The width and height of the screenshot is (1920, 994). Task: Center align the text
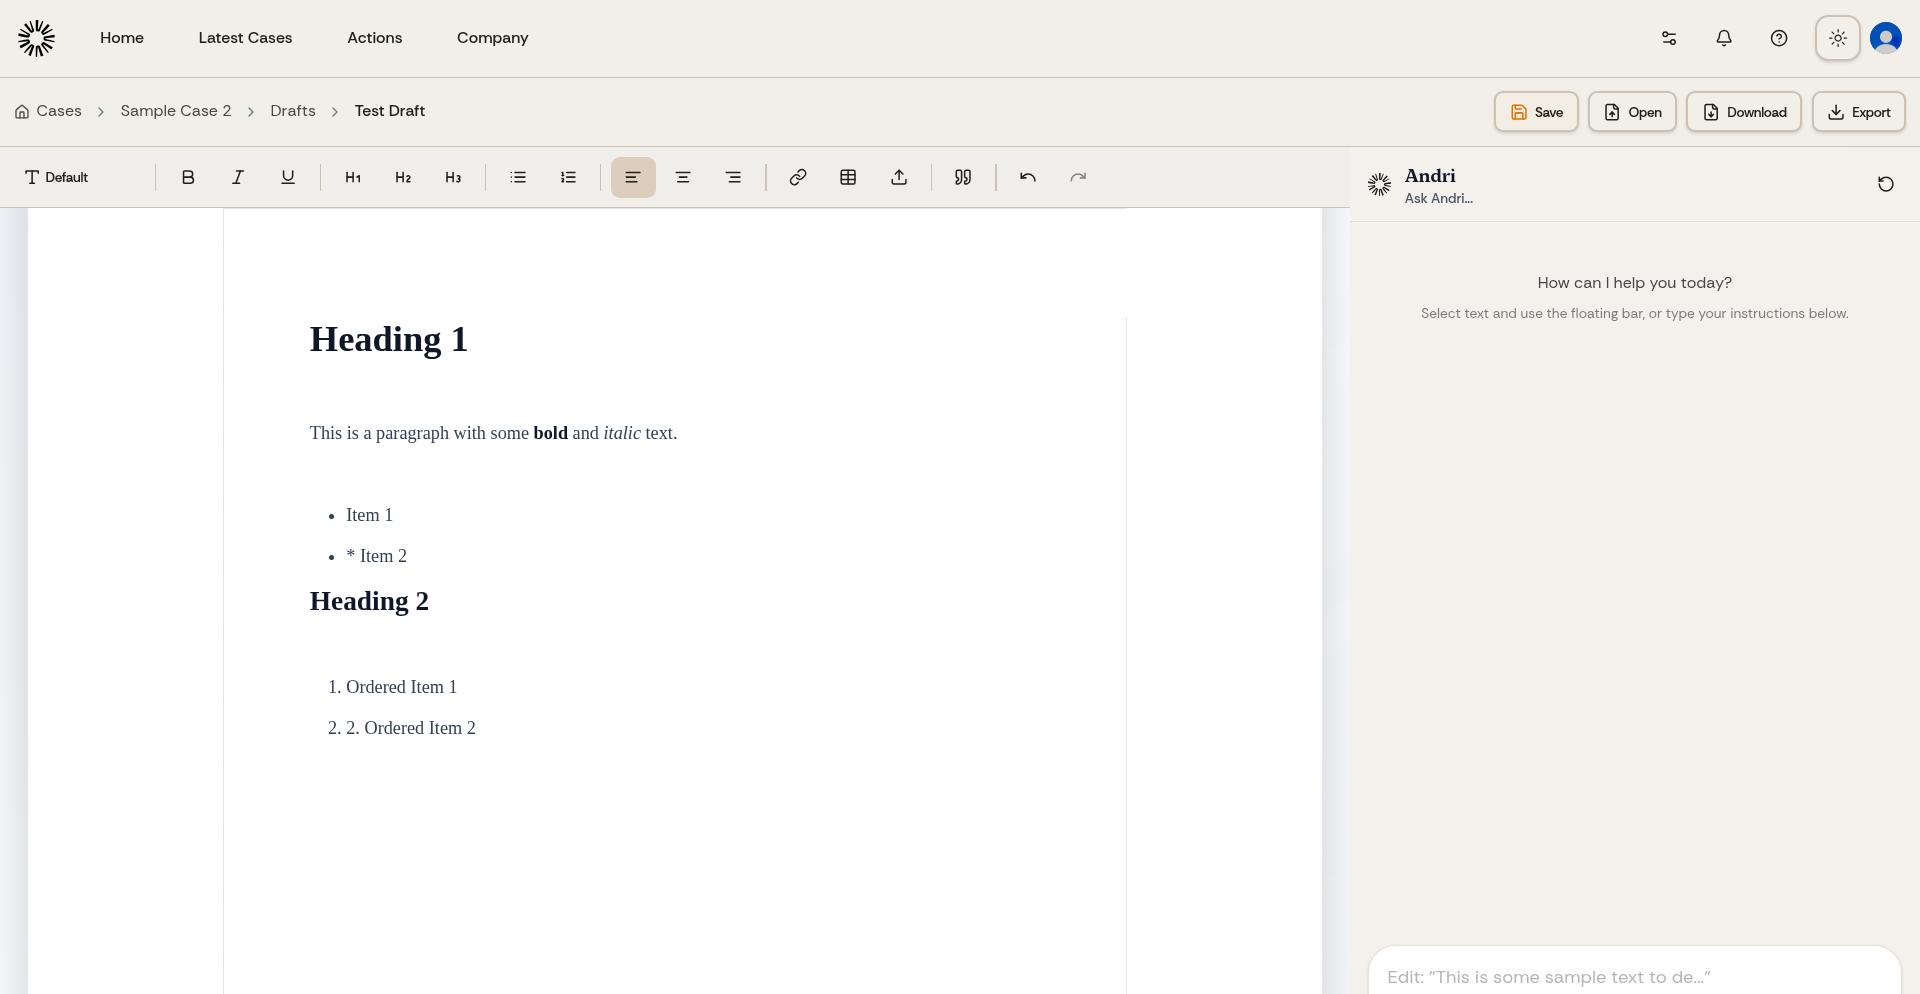pyautogui.click(x=683, y=178)
